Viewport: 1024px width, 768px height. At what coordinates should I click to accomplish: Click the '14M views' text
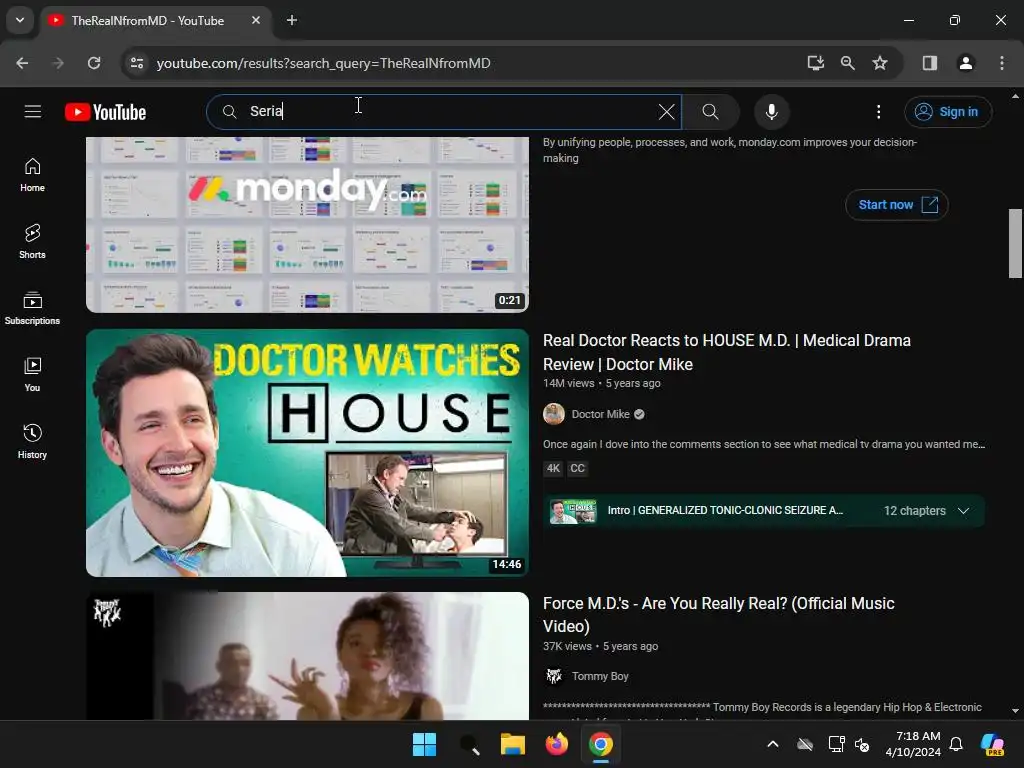pyautogui.click(x=569, y=383)
